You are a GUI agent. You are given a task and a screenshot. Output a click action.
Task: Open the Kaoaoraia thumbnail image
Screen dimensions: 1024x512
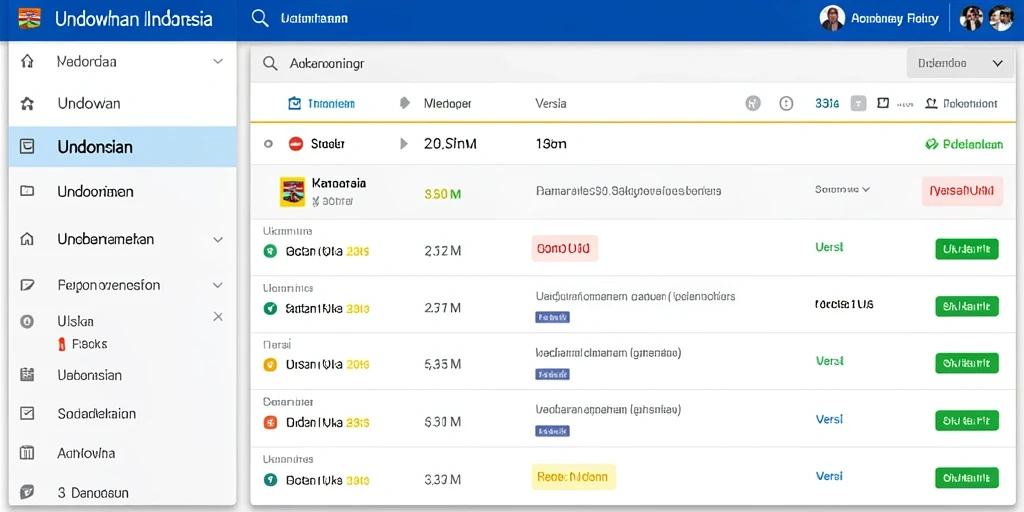click(293, 192)
